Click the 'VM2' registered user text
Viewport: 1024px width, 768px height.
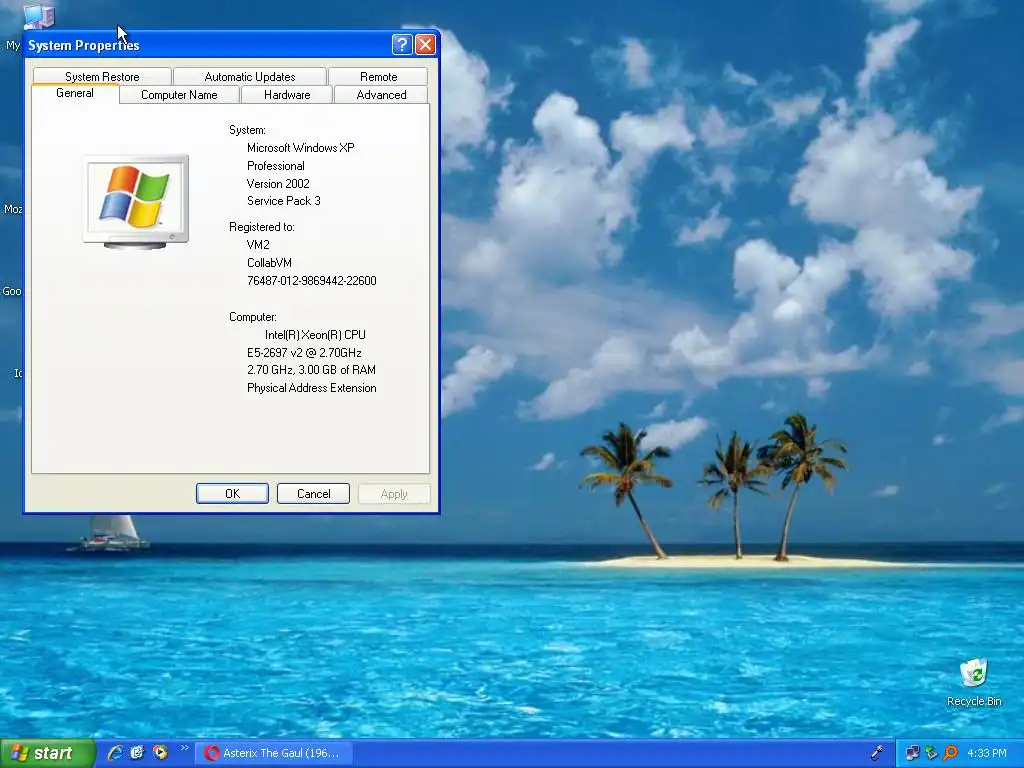click(258, 245)
